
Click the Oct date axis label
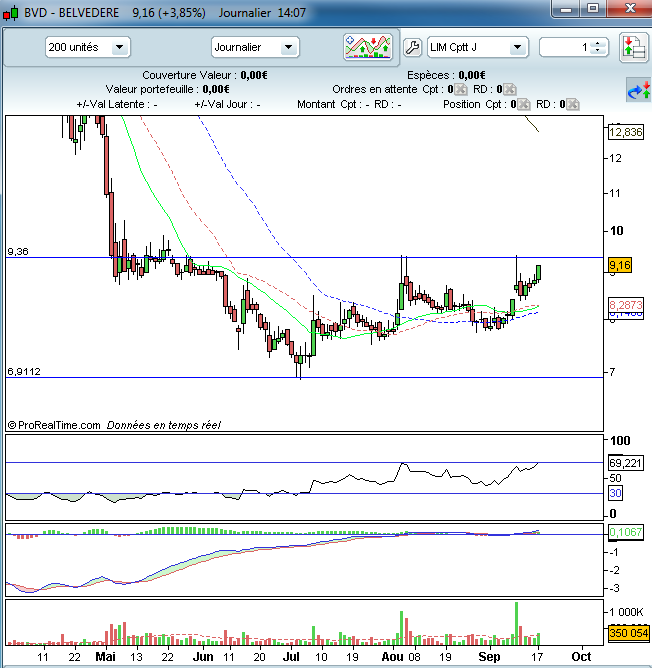click(x=581, y=656)
